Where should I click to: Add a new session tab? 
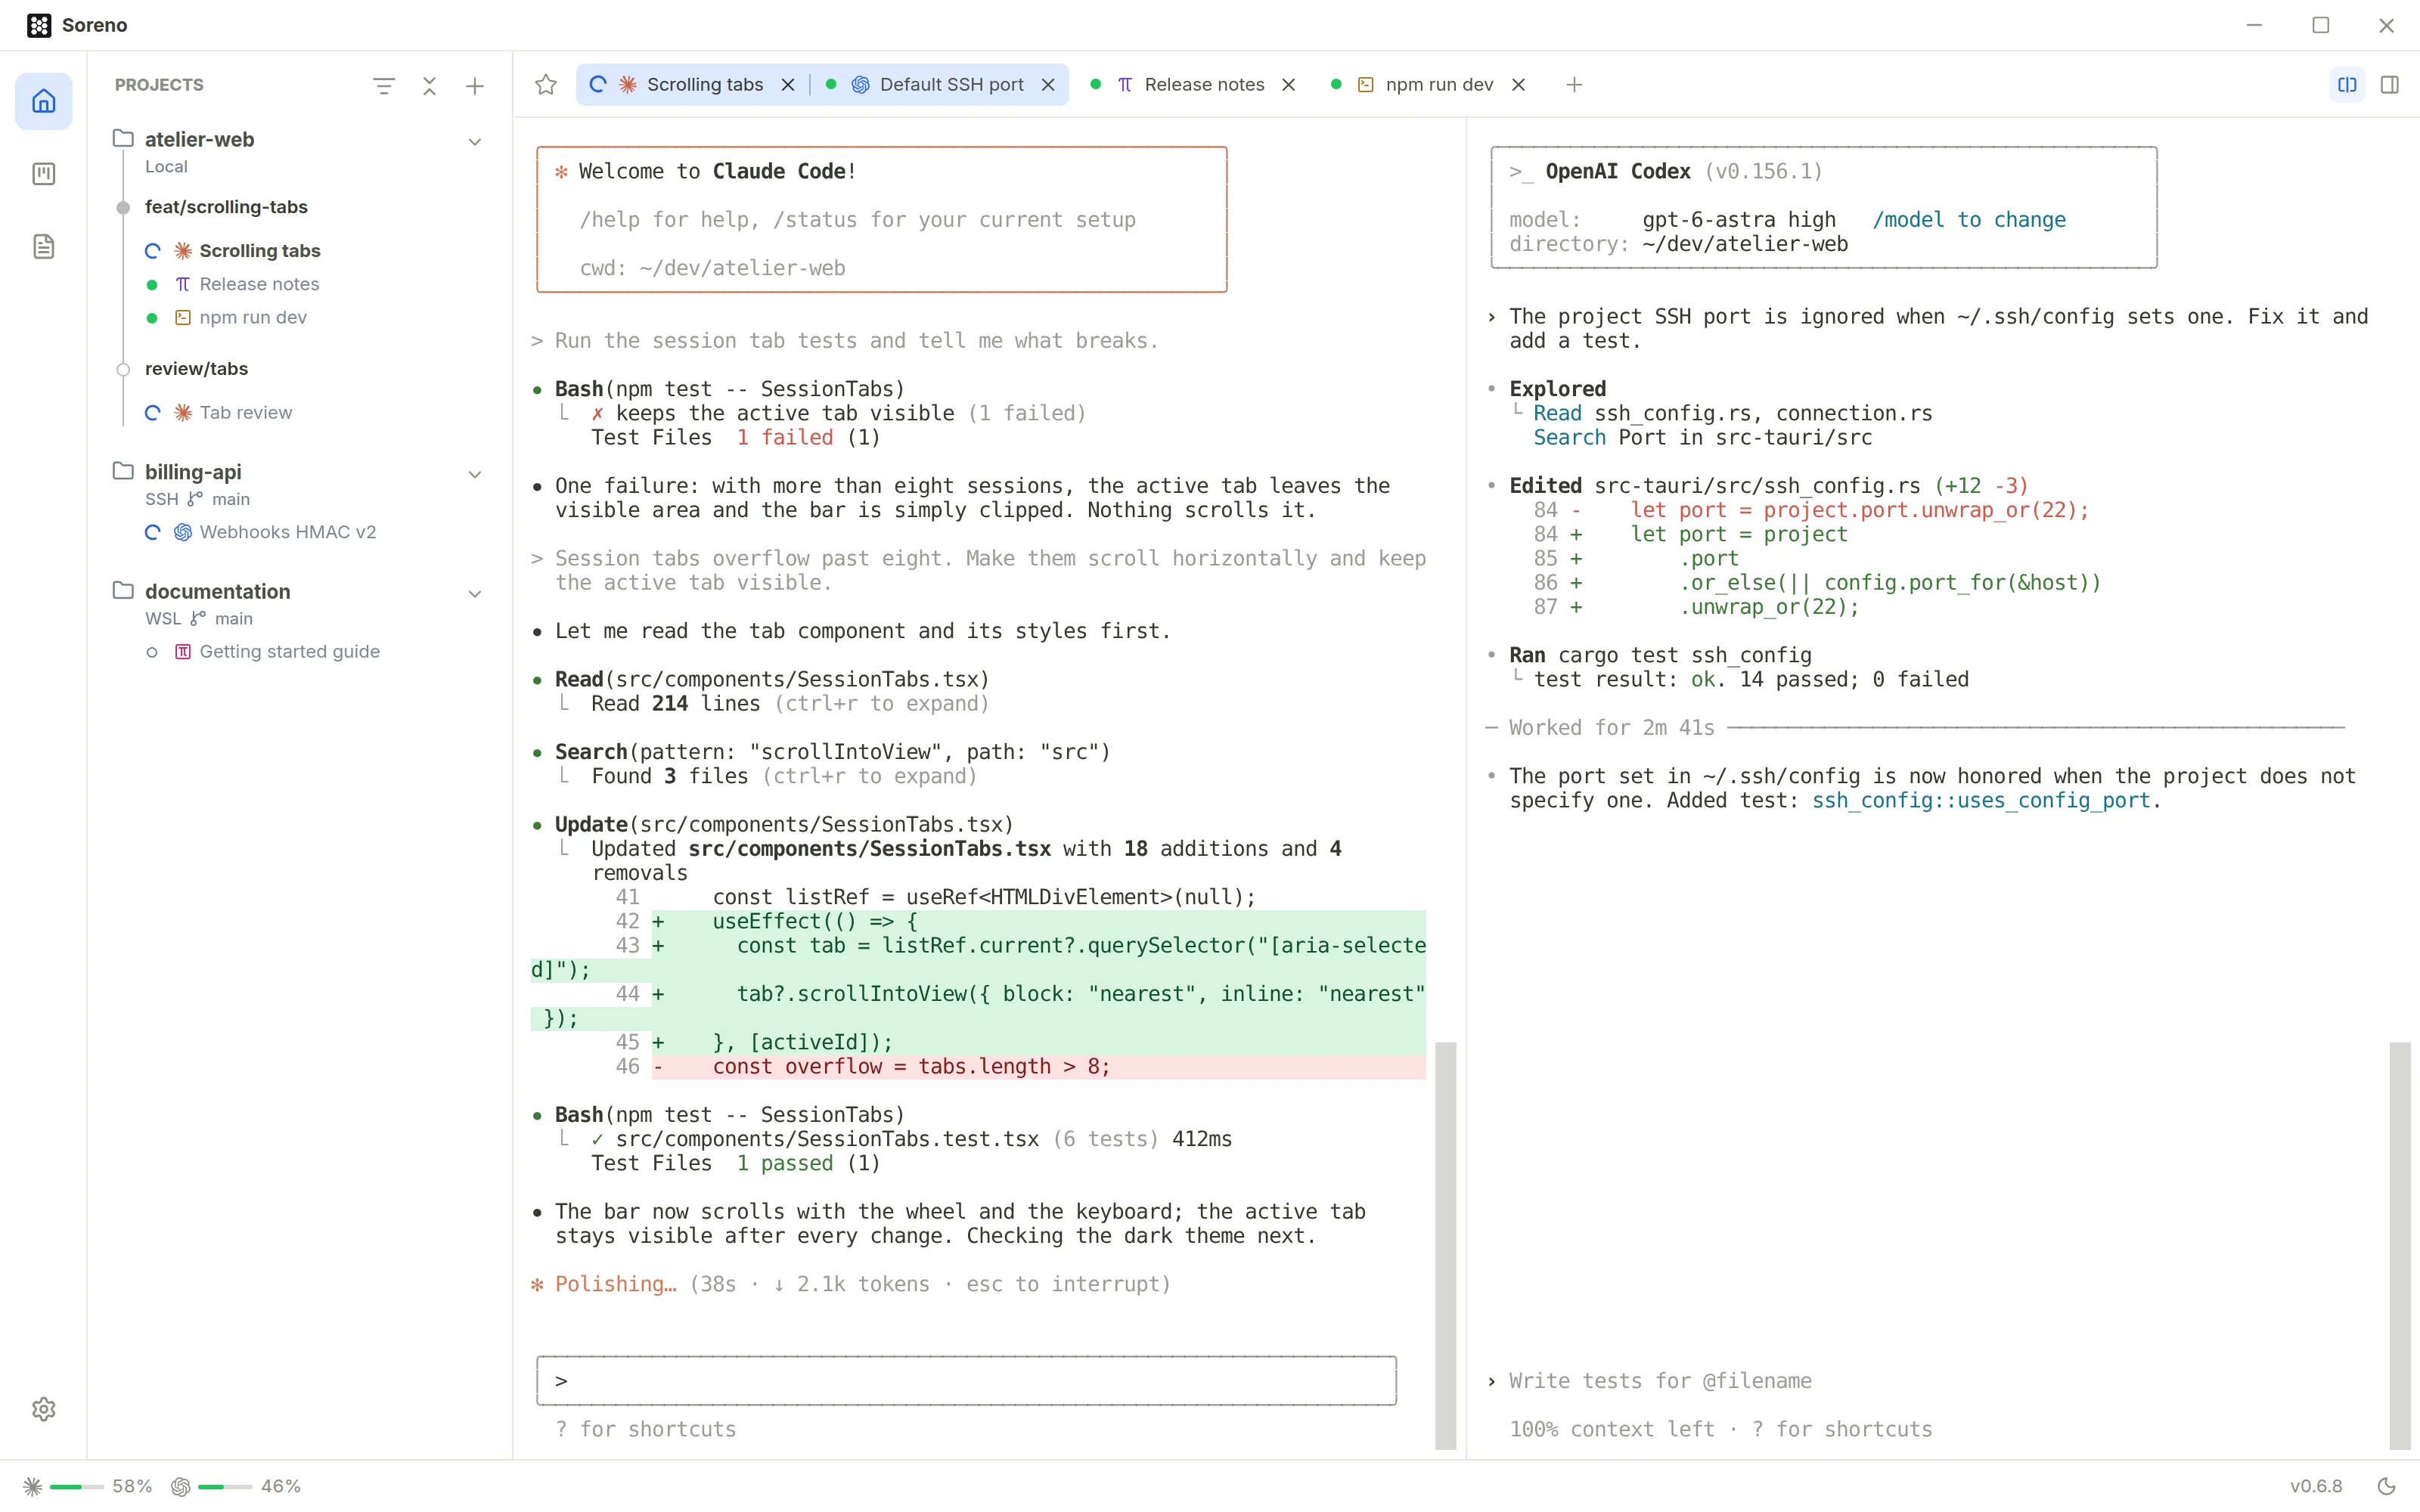(1574, 85)
